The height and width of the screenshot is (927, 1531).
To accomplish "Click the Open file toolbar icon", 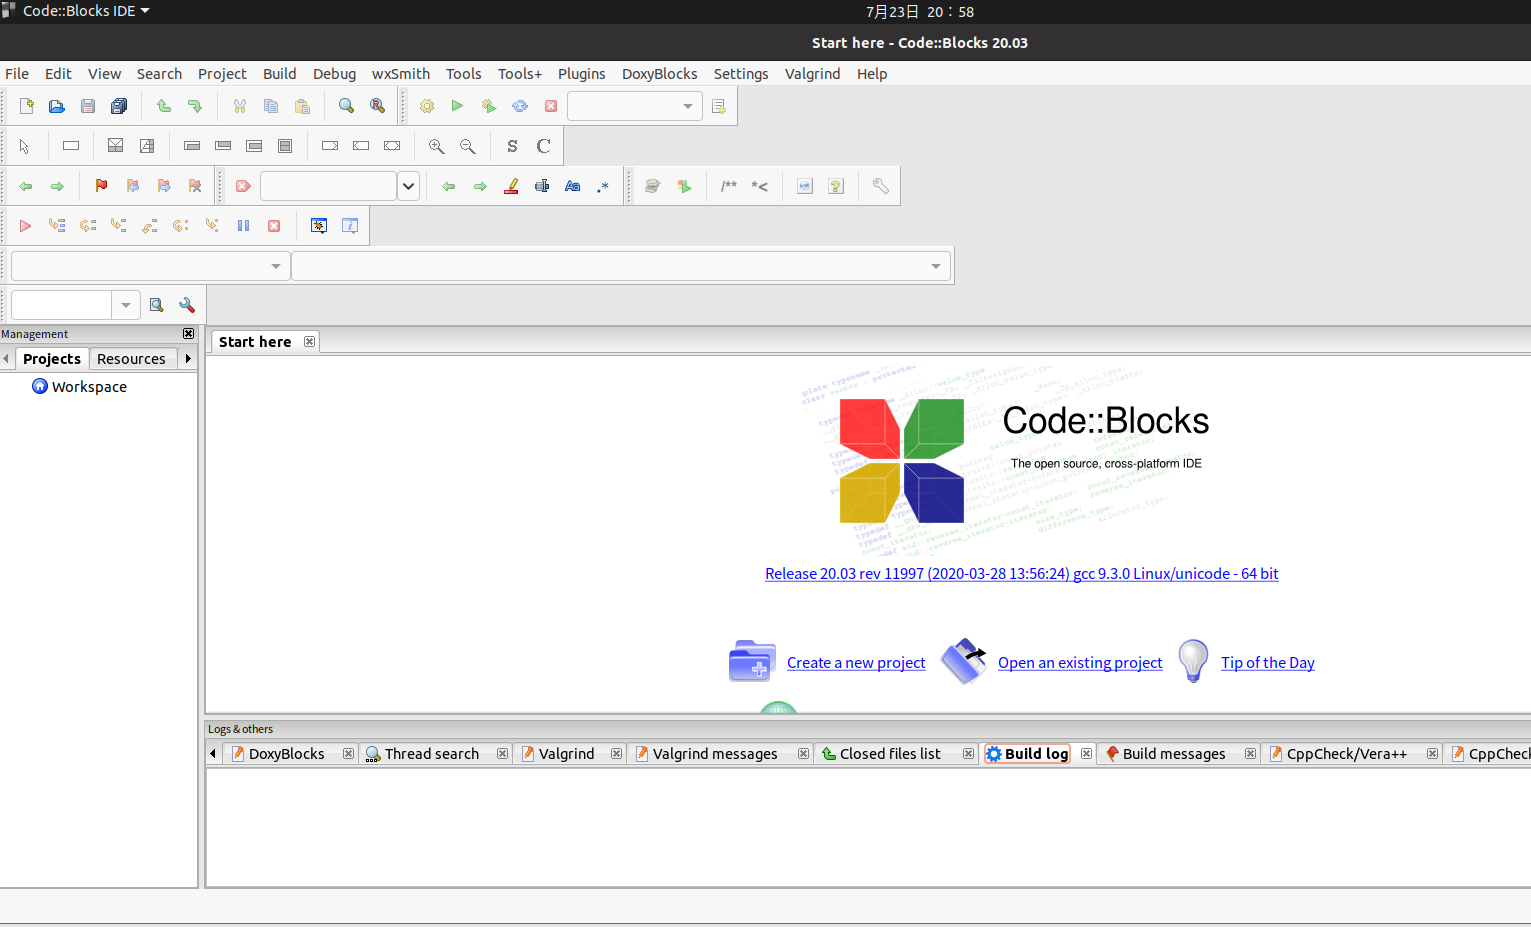I will point(57,106).
